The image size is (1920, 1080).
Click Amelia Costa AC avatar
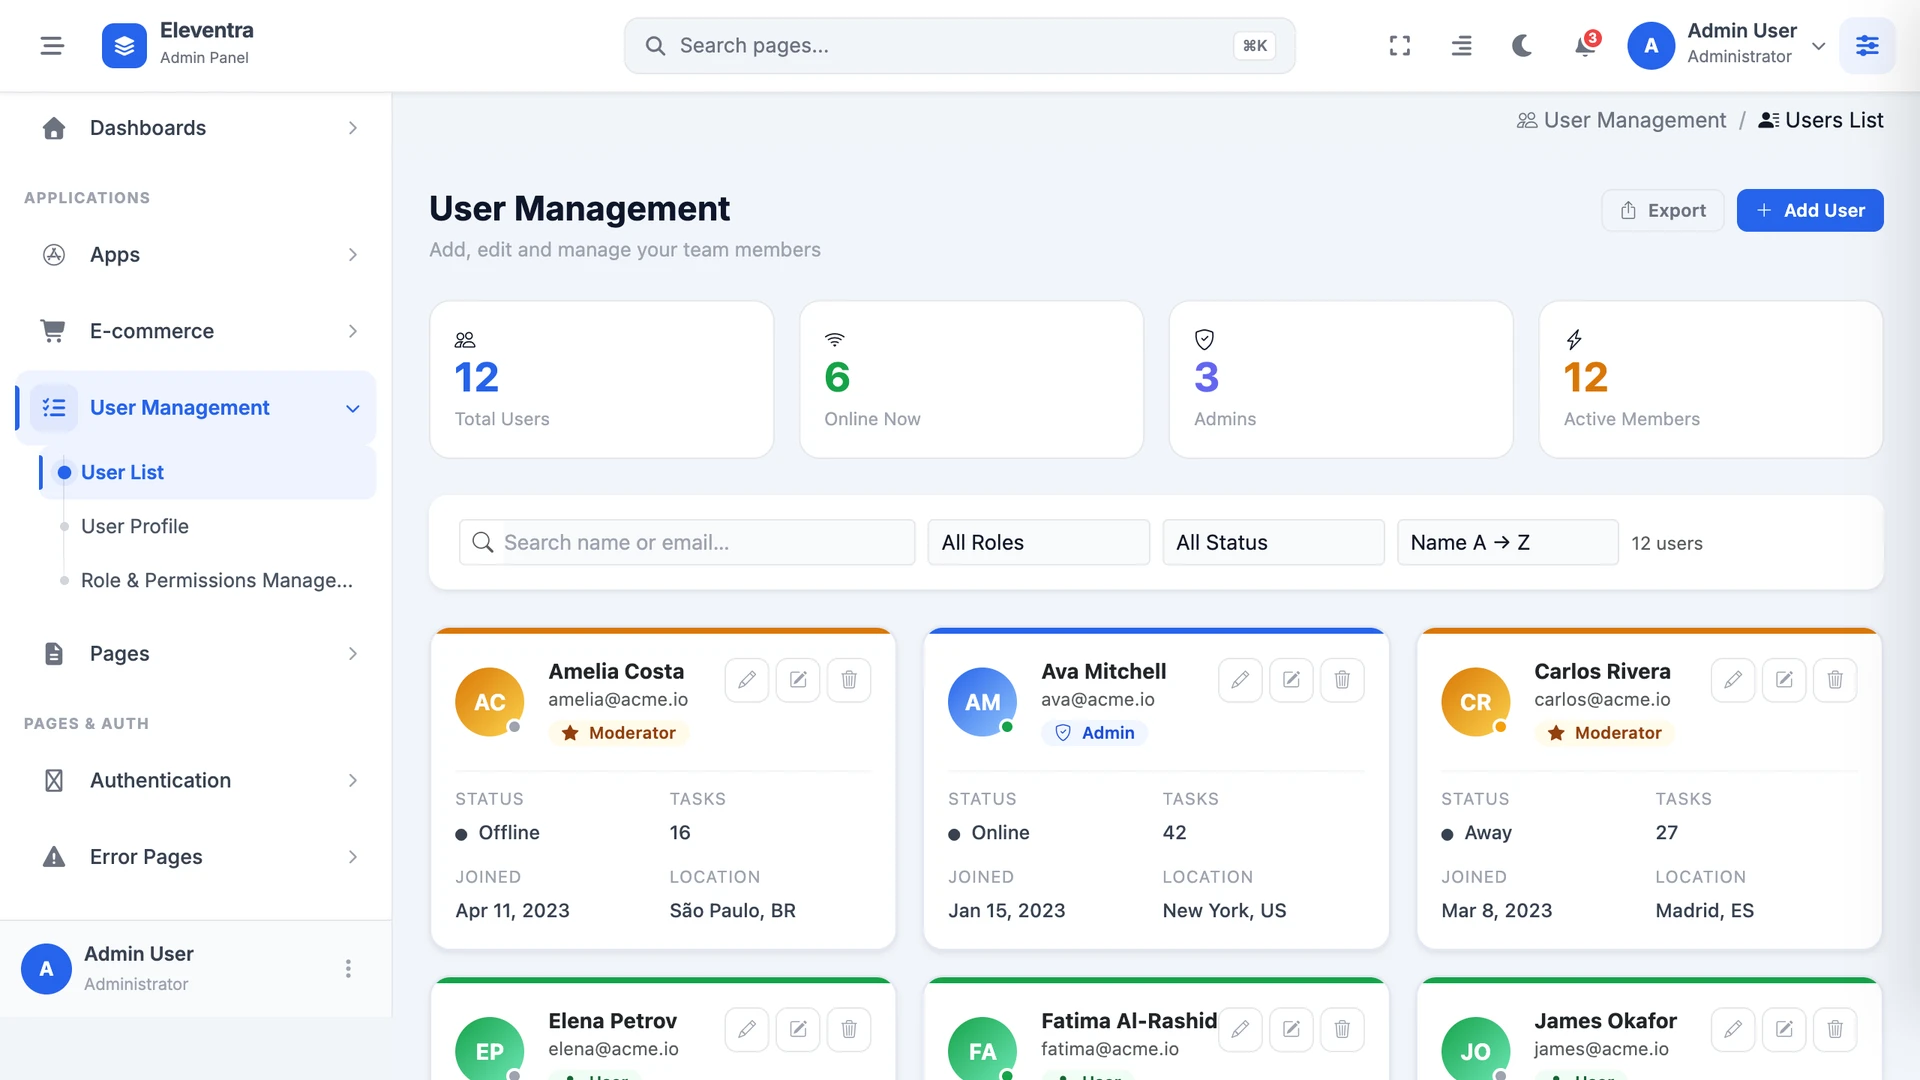tap(489, 702)
